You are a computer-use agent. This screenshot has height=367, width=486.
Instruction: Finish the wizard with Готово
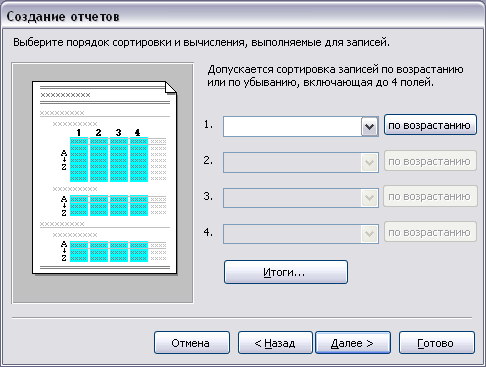pos(437,343)
